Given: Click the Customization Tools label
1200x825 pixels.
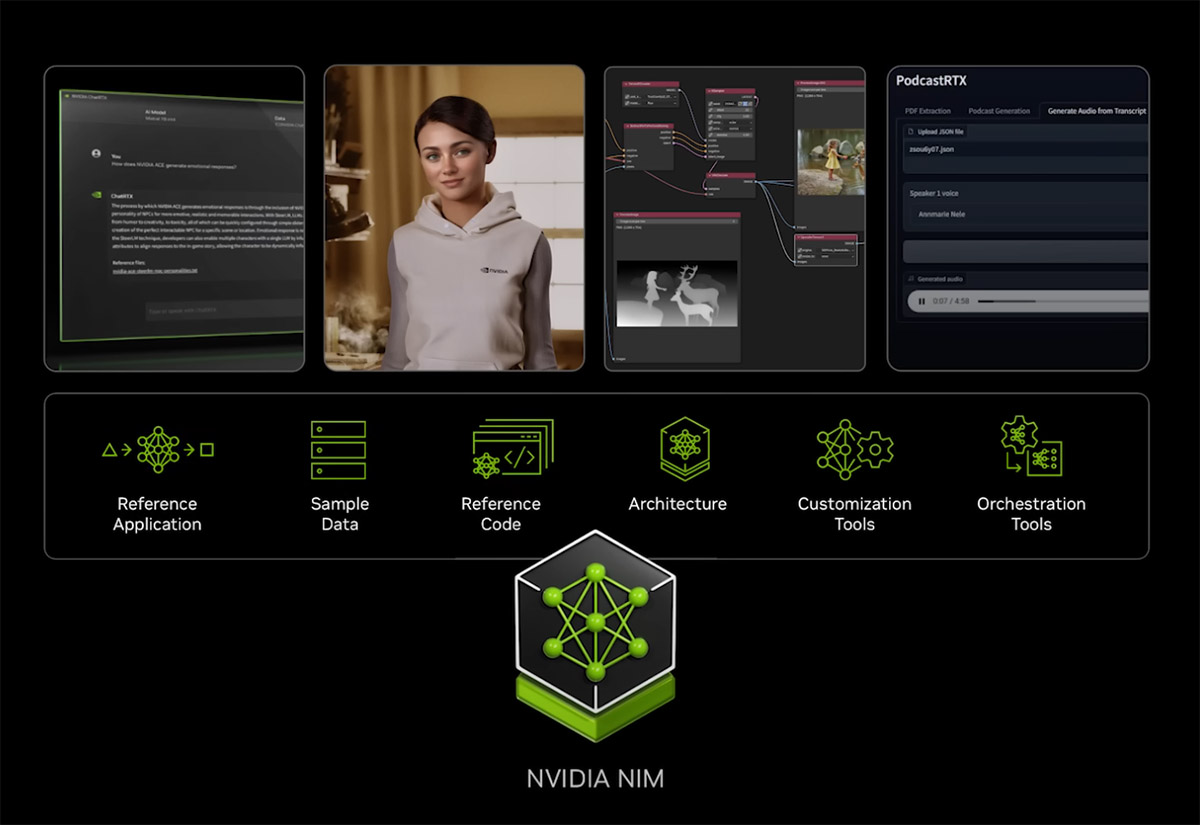Looking at the screenshot, I should [855, 514].
